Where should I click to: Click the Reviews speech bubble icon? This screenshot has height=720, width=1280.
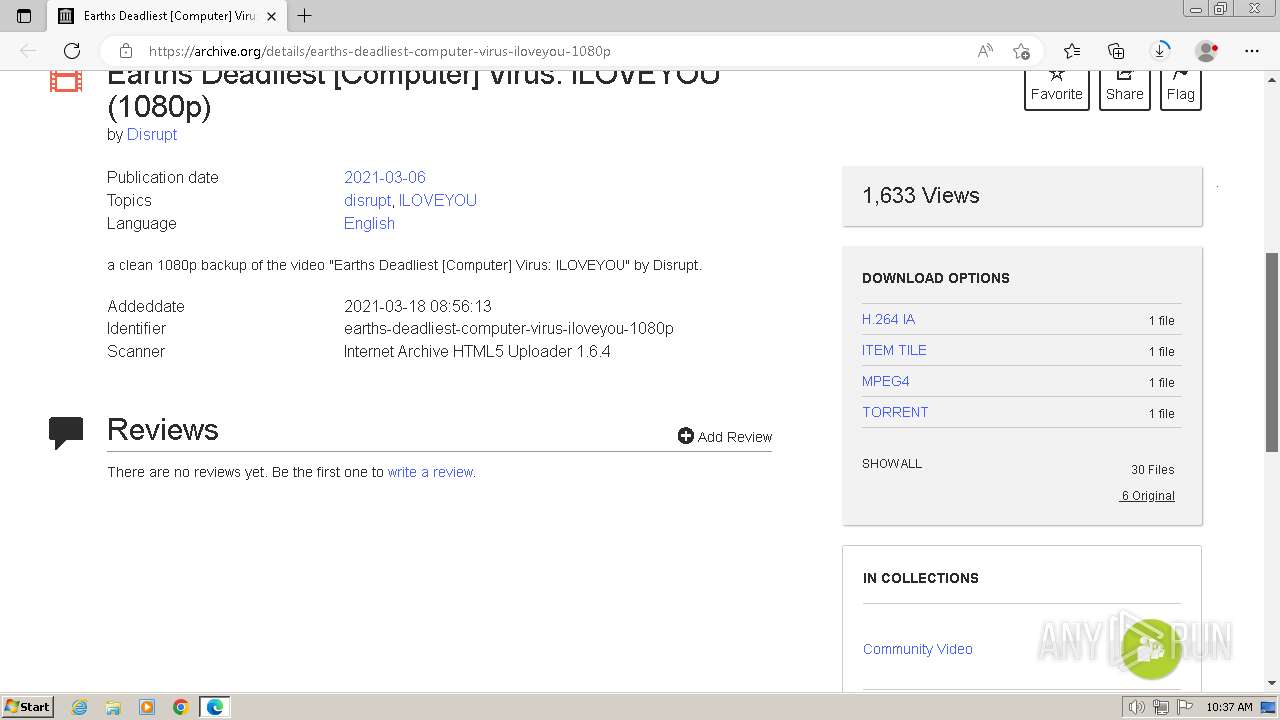tap(66, 432)
